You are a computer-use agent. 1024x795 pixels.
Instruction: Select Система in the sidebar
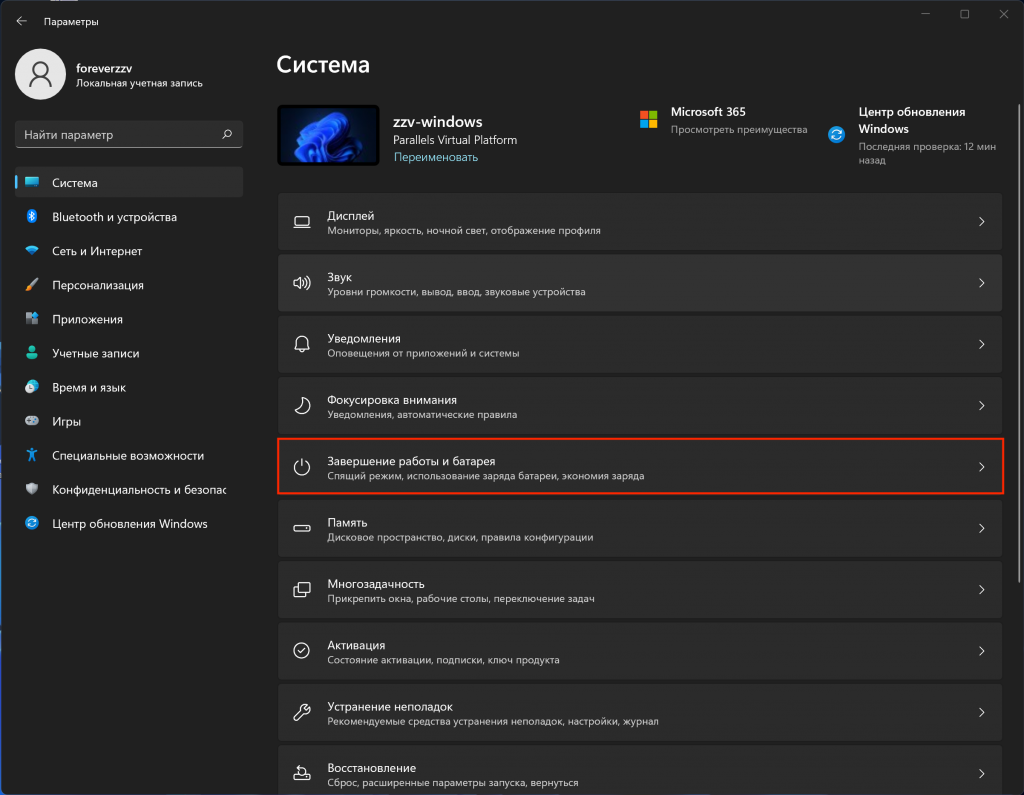tap(129, 182)
